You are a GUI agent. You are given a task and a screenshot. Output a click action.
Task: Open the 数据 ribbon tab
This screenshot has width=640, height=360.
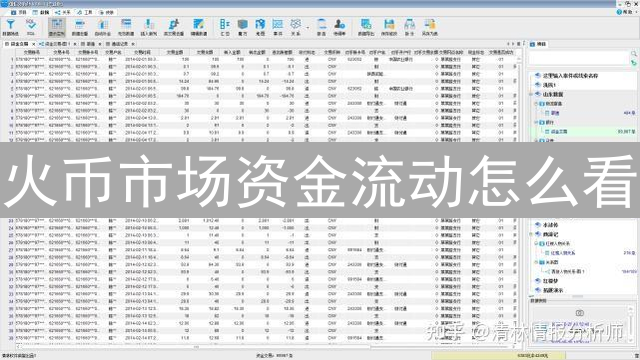pyautogui.click(x=40, y=13)
